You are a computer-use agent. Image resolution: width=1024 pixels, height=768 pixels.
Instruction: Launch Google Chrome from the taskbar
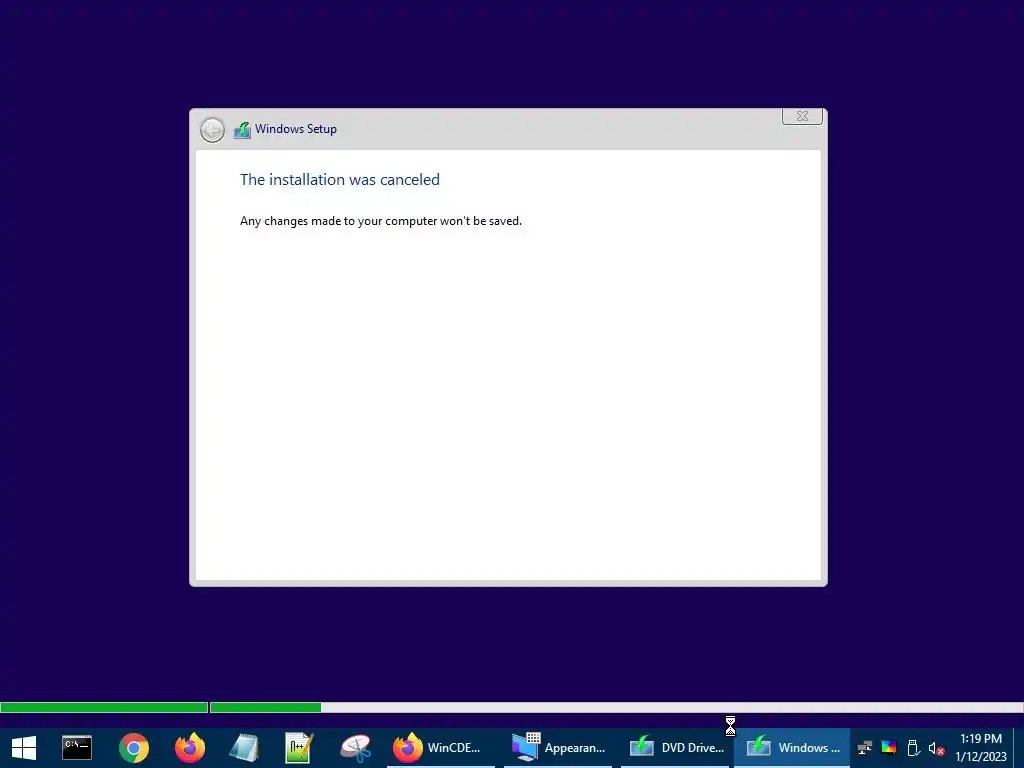134,748
